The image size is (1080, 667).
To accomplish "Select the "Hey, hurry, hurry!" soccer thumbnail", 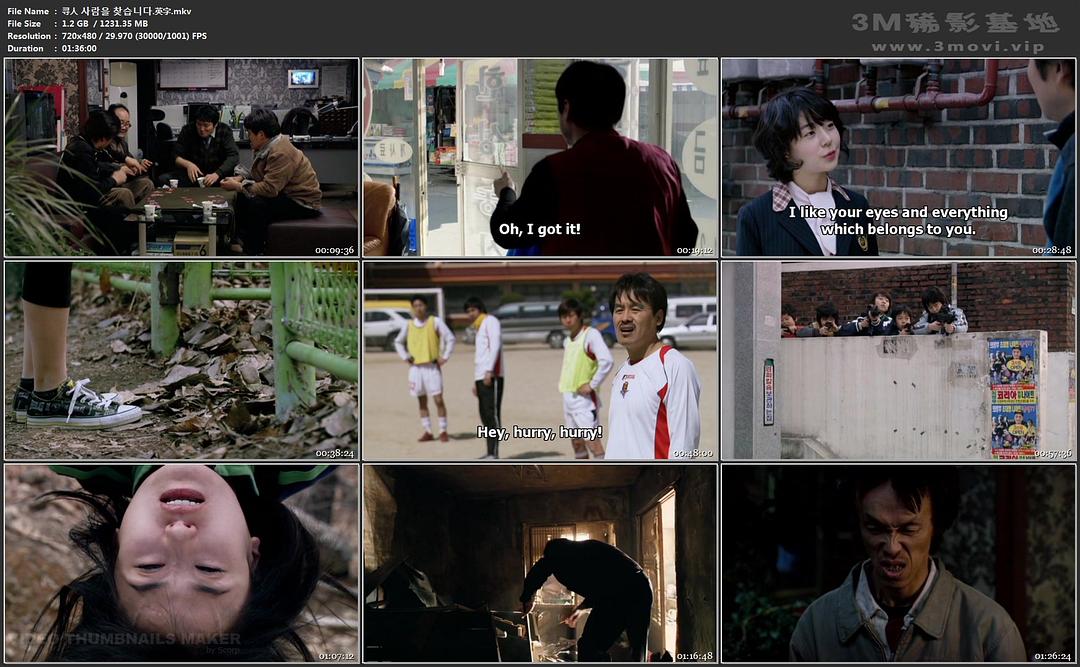I will coord(540,360).
